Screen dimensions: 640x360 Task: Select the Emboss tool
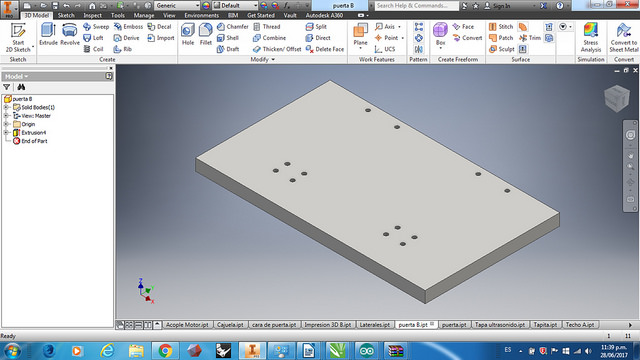click(x=128, y=27)
